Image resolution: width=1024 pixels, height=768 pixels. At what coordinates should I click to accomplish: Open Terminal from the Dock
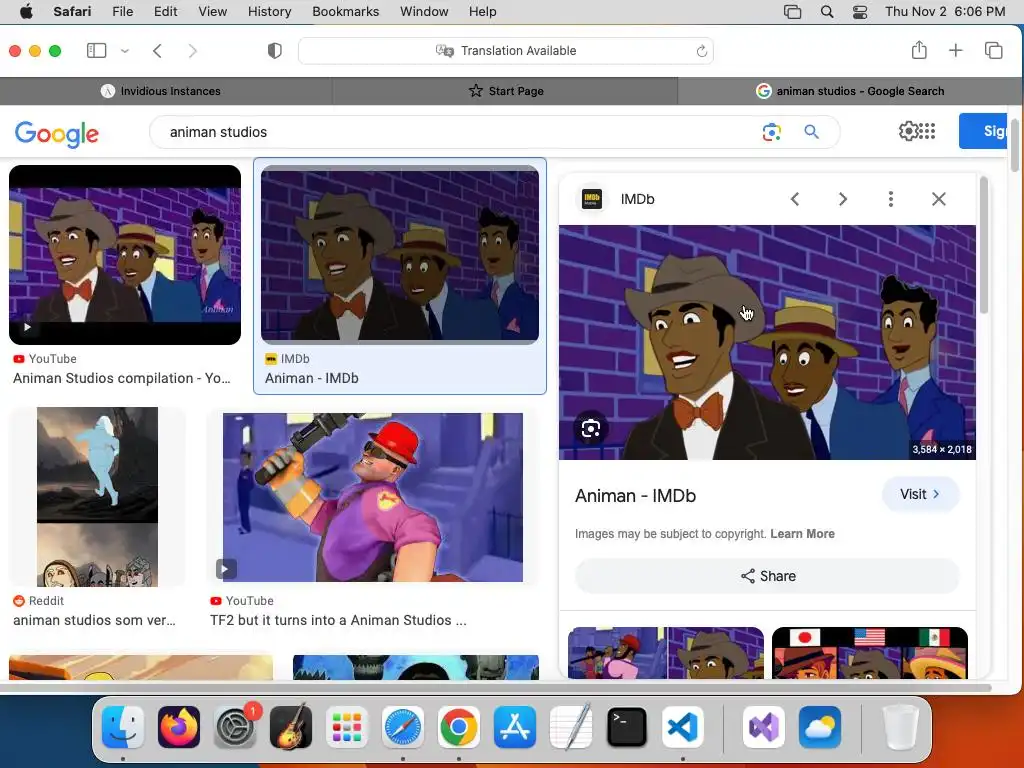point(626,727)
